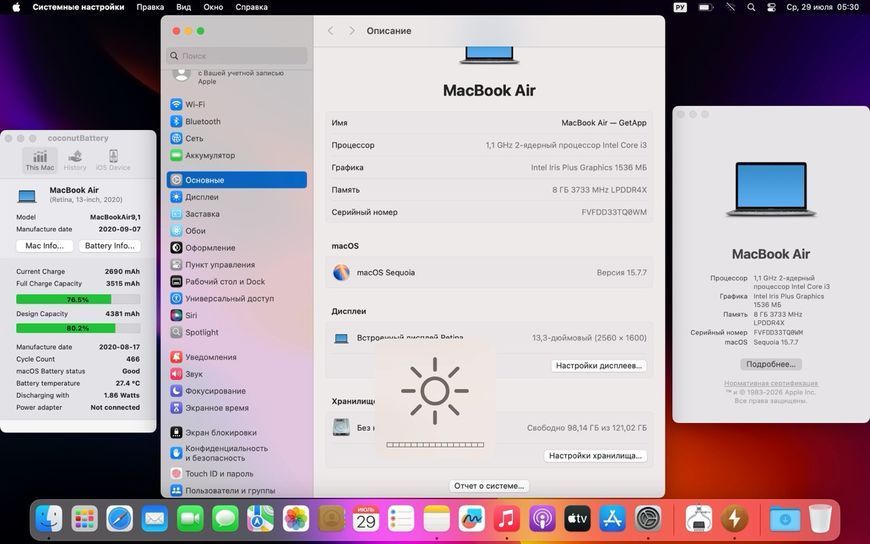The width and height of the screenshot is (870, 544).
Task: Open Рабочий стол и Dock section
Action: [236, 281]
